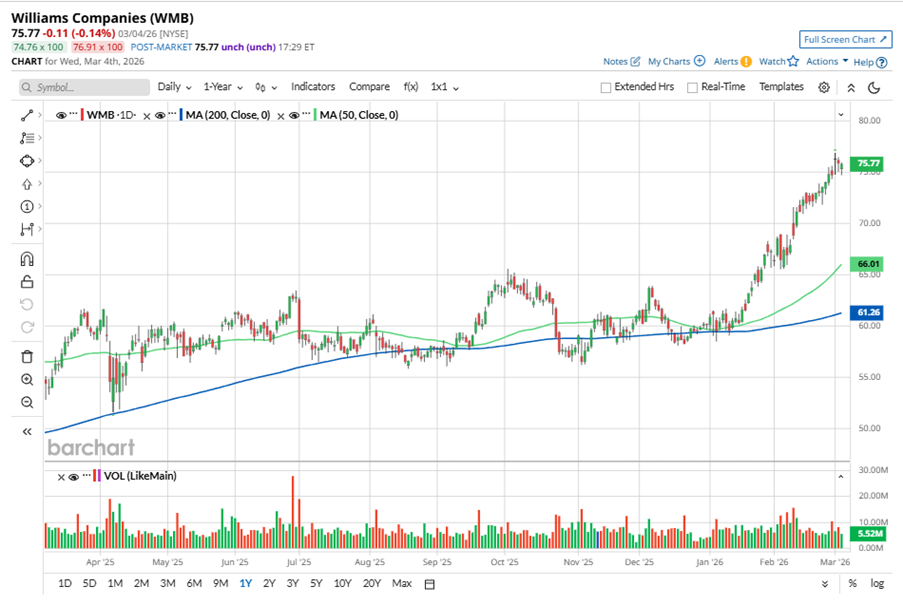The width and height of the screenshot is (903, 605).
Task: Open the Fibonacci/text list drawing tool
Action: (26, 138)
